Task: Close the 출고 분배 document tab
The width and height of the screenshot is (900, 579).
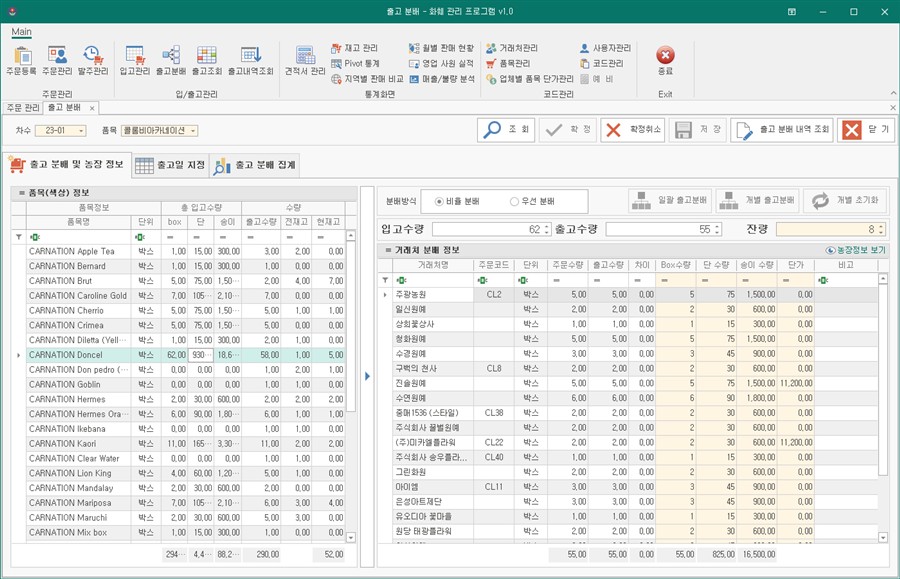Action: tap(92, 108)
